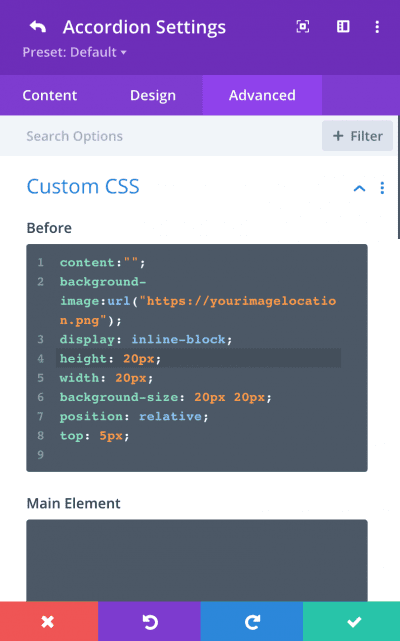400x641 pixels.
Task: Select the Advanced tab
Action: 262,95
